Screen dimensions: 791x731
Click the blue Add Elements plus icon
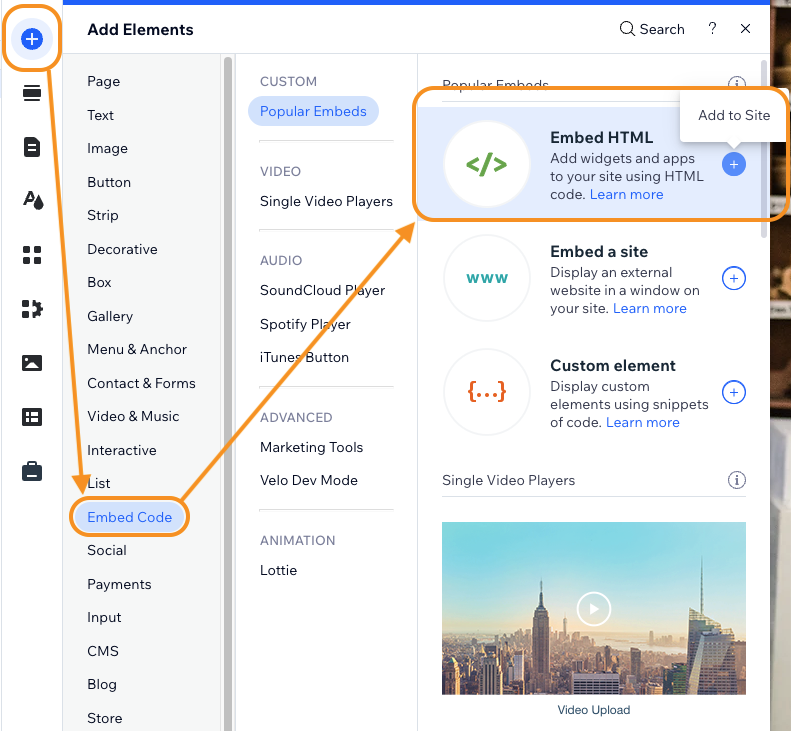(32, 39)
